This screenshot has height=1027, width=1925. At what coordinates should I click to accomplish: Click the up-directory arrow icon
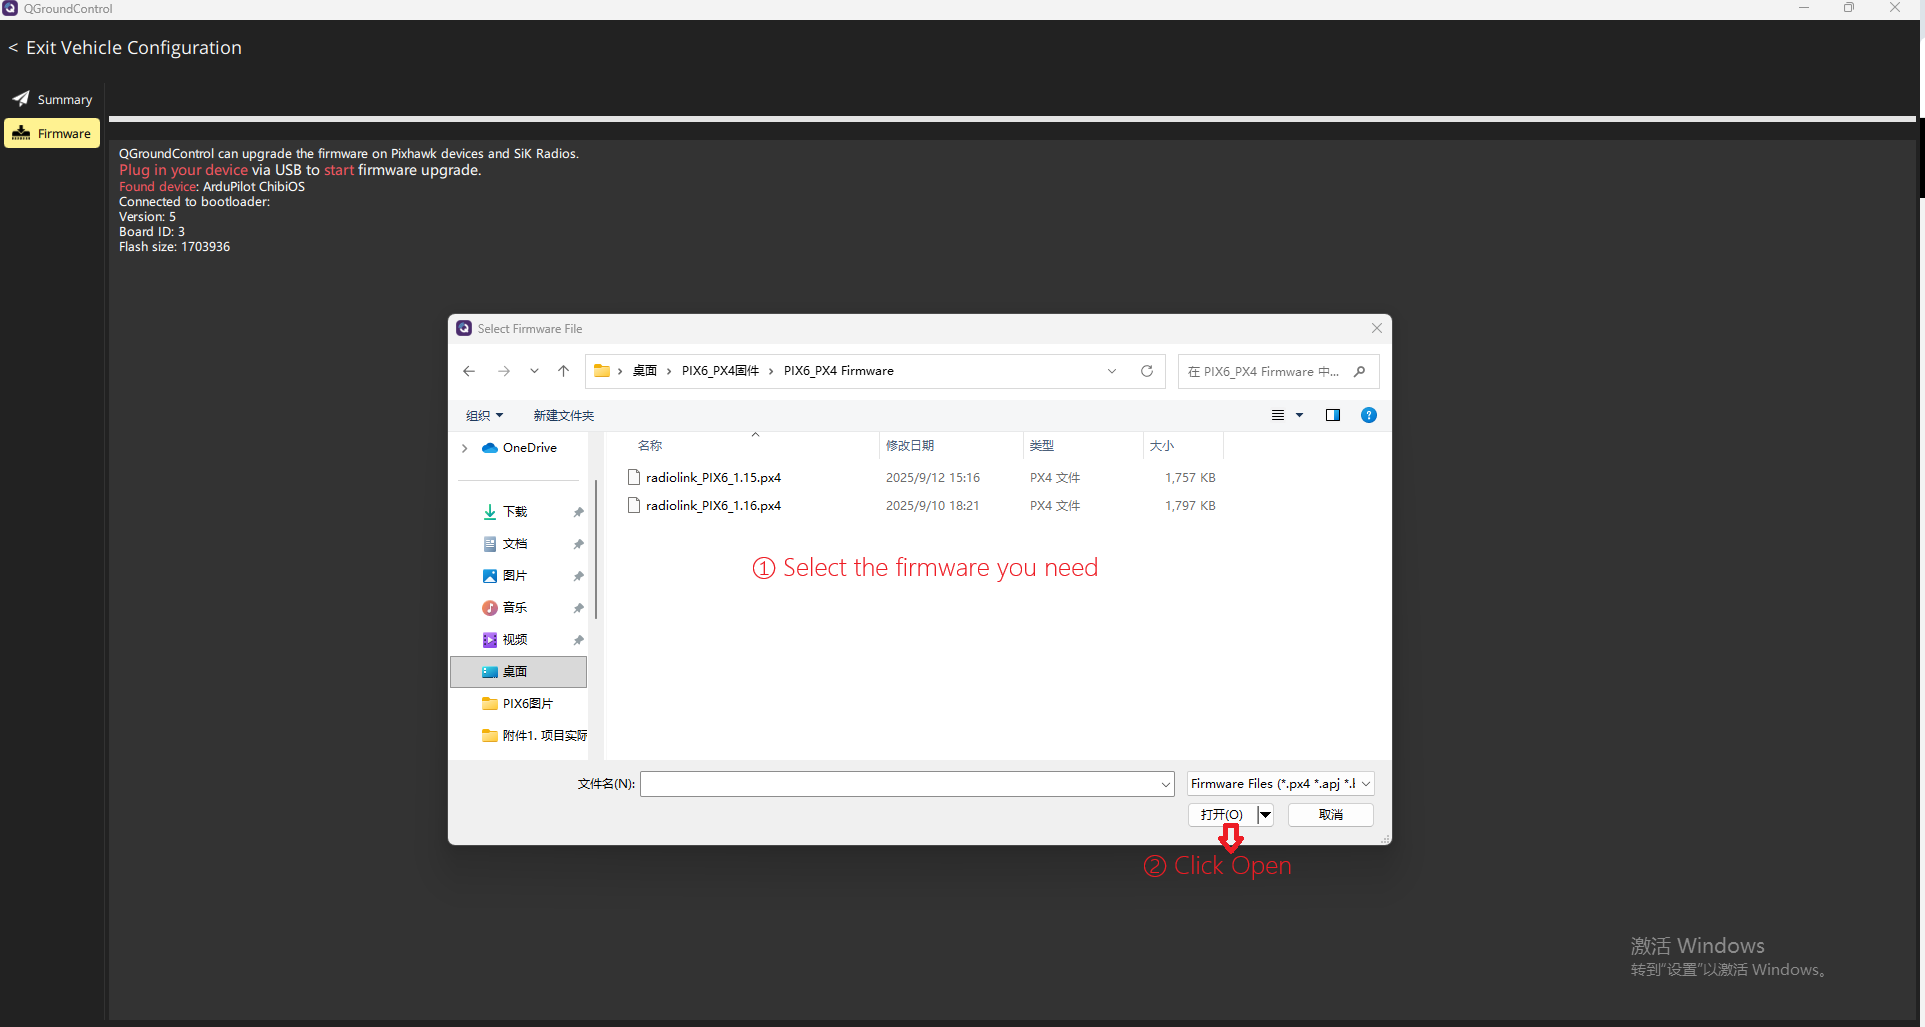pos(564,371)
